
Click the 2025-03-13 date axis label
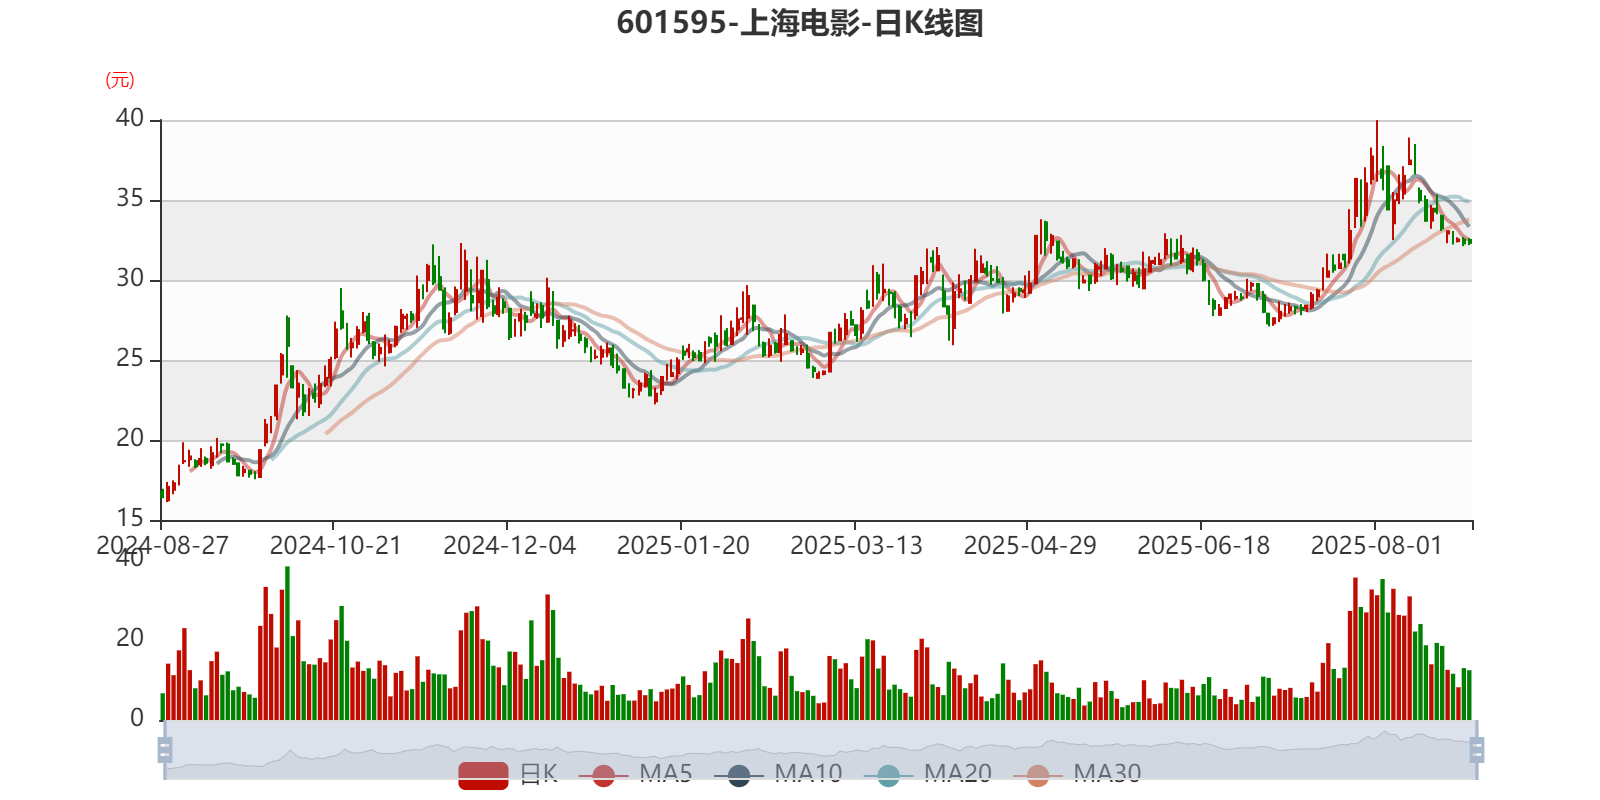(x=856, y=546)
